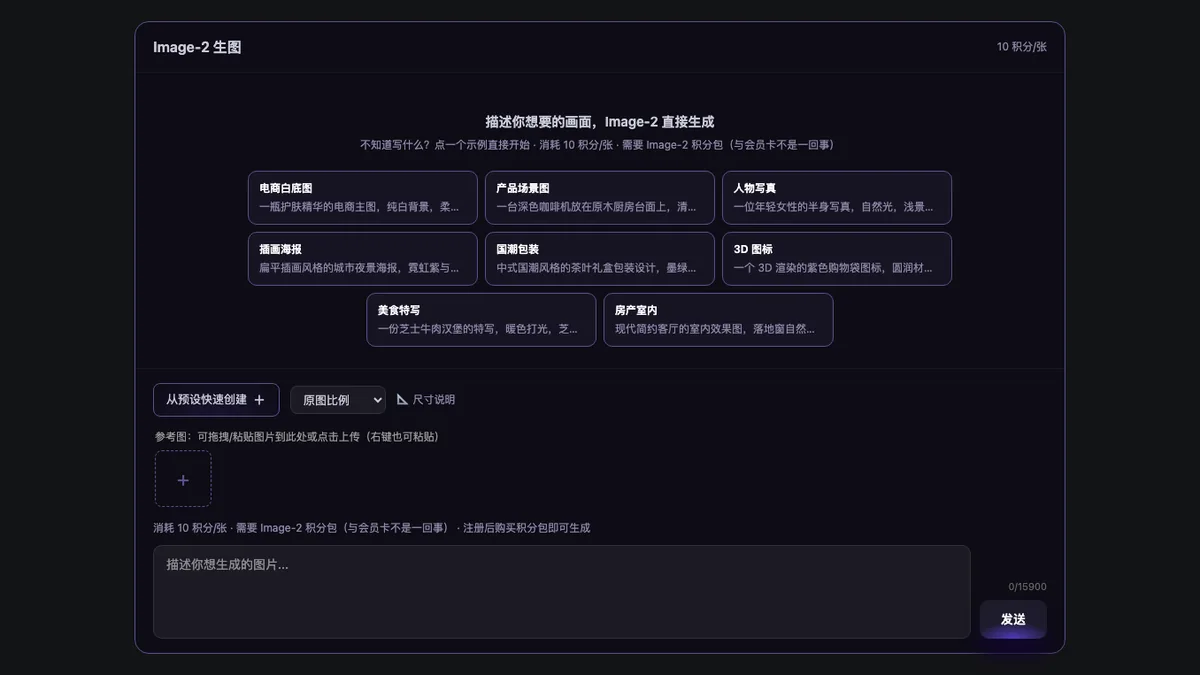
Task: Click the Image-2 生图 panel title
Action: pyautogui.click(x=197, y=47)
